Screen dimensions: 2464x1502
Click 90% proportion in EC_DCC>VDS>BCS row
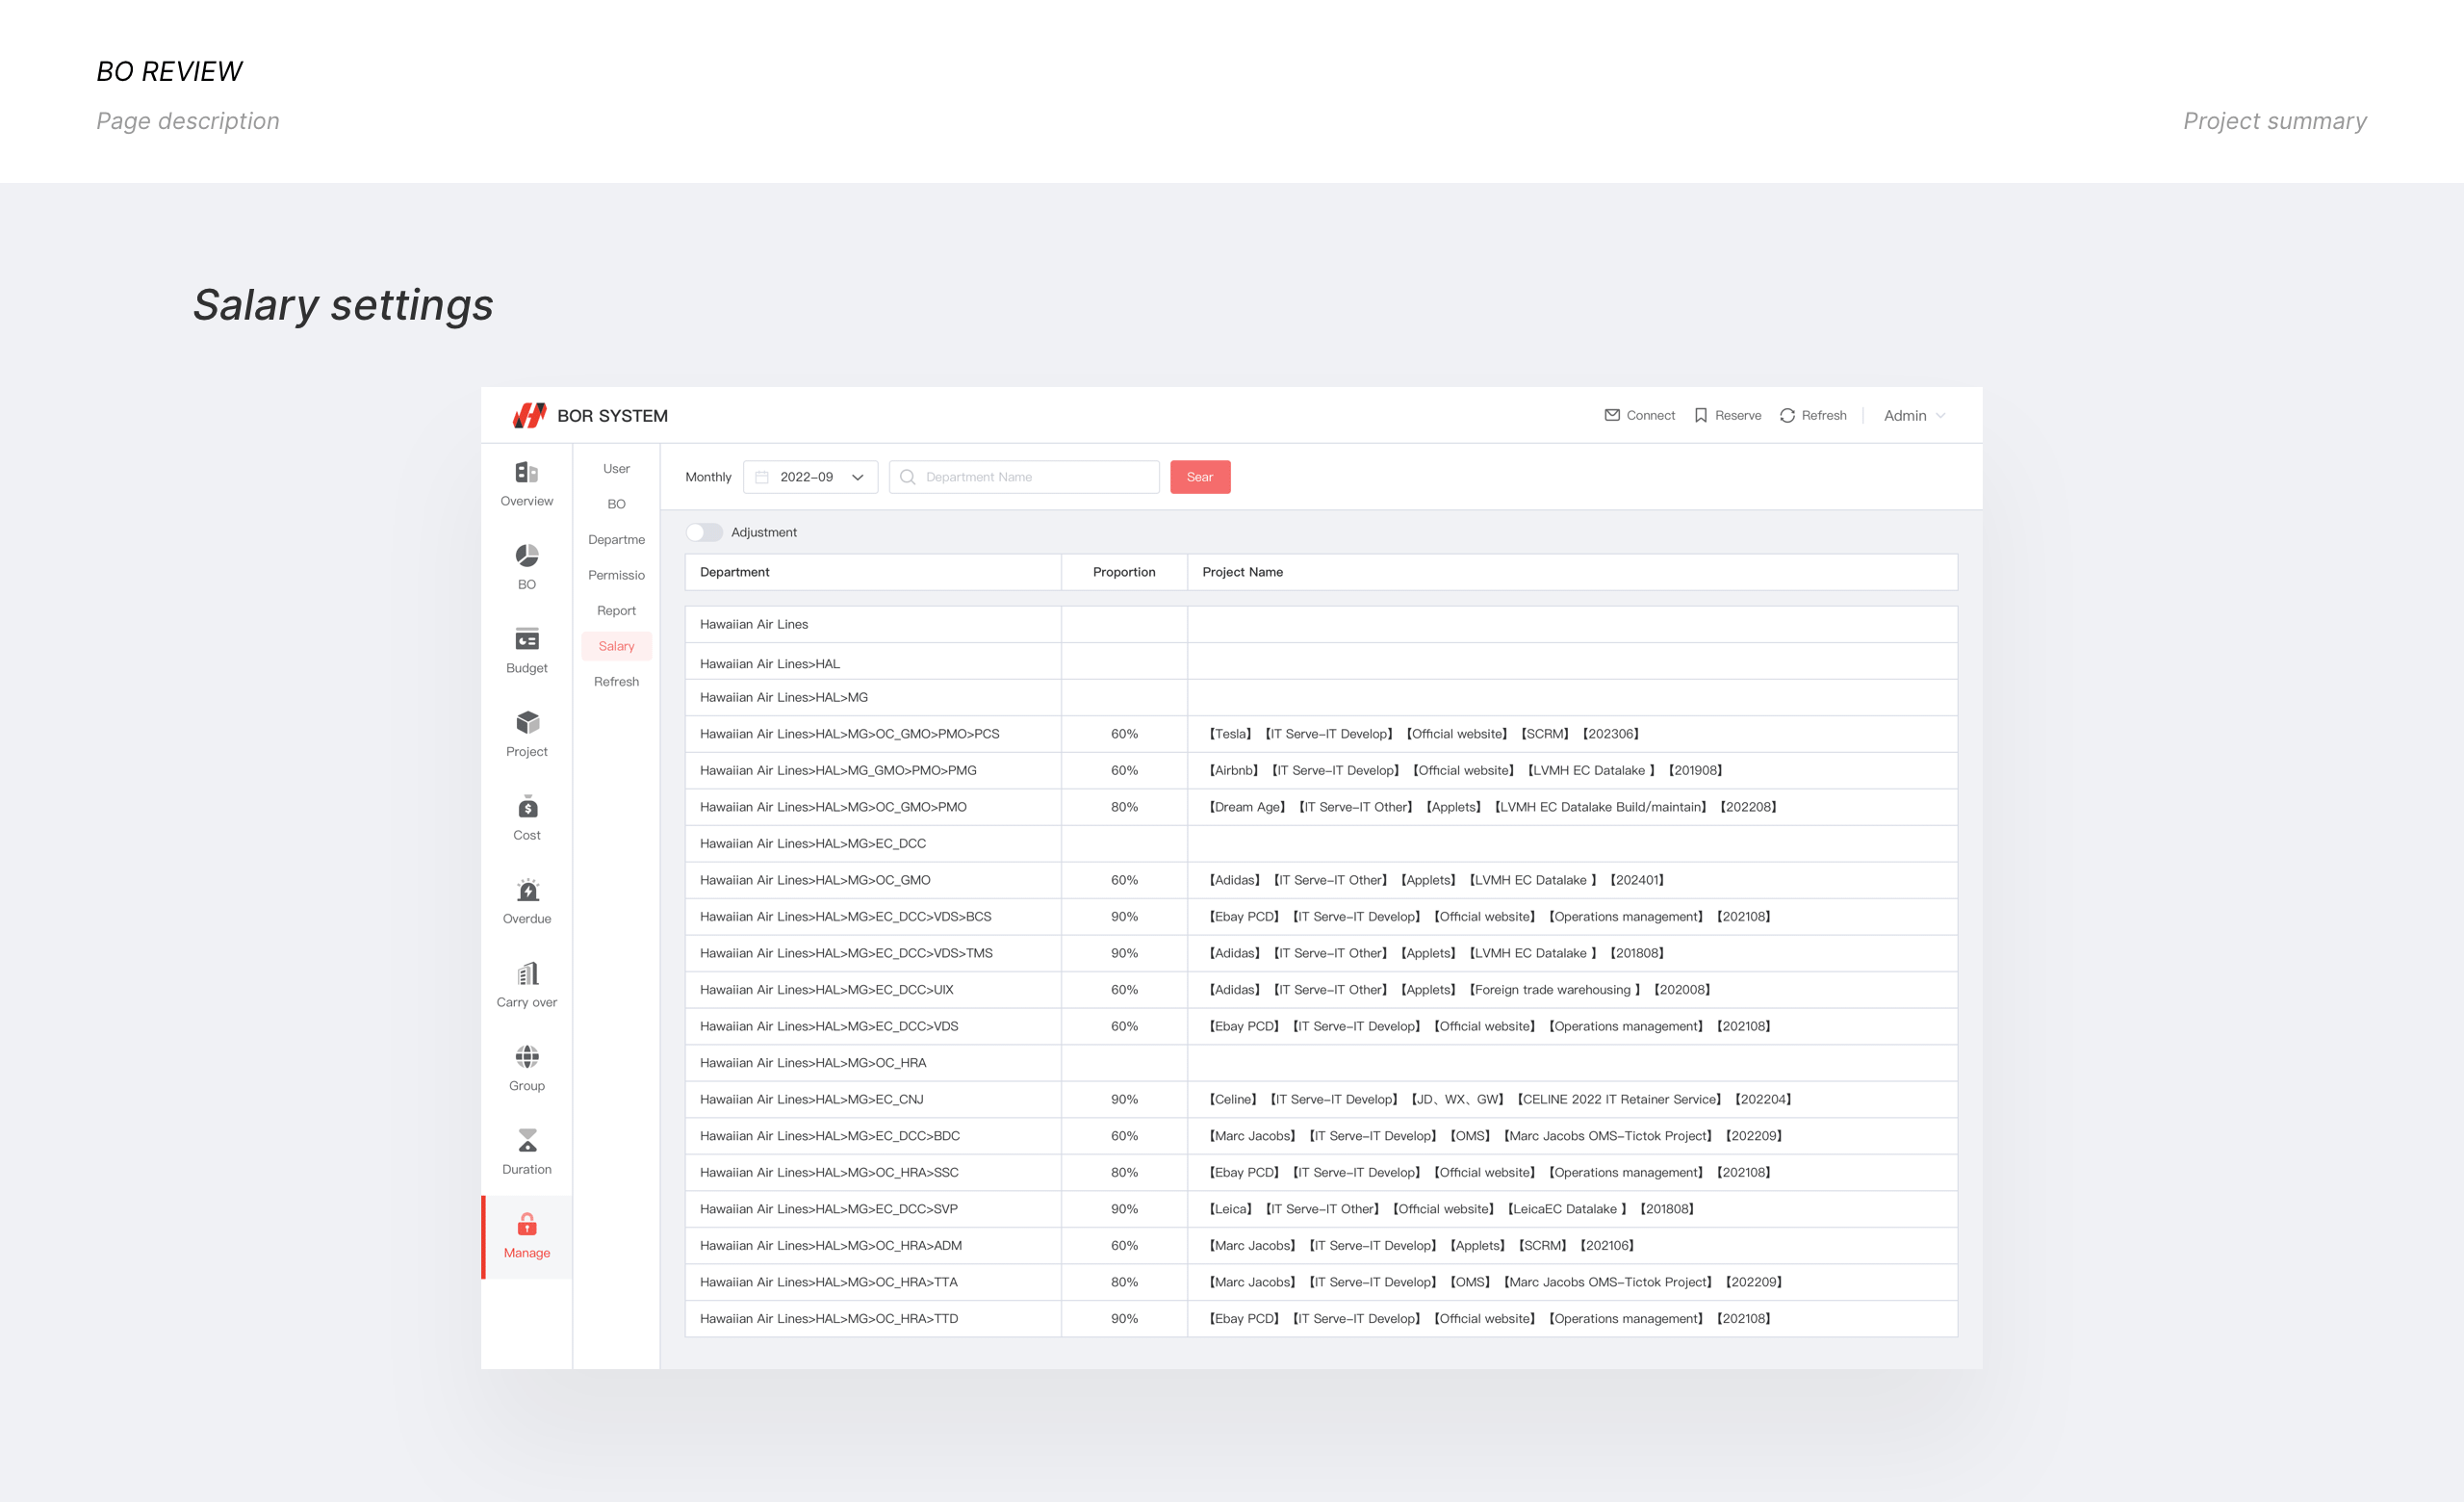1124,916
